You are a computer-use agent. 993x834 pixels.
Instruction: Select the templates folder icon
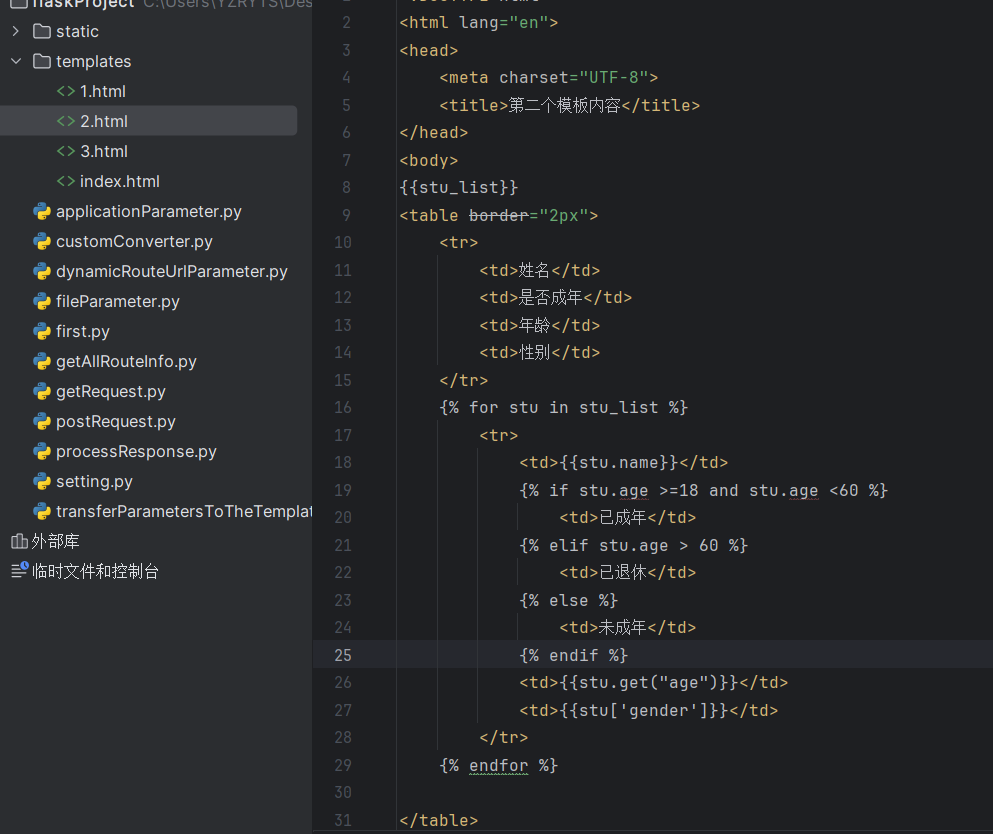42,61
